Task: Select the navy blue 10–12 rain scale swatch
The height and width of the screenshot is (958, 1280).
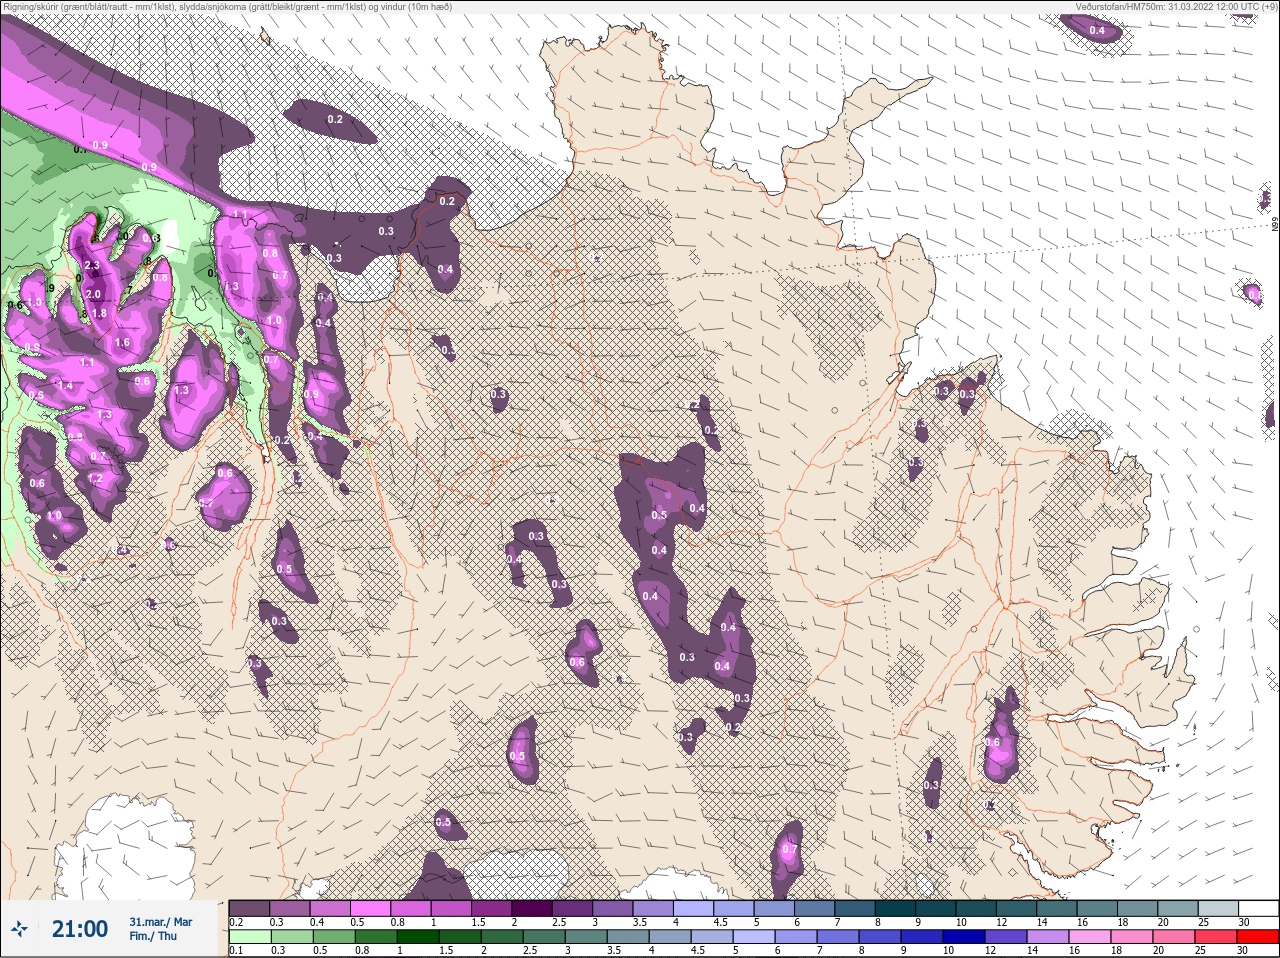Action: coord(964,936)
